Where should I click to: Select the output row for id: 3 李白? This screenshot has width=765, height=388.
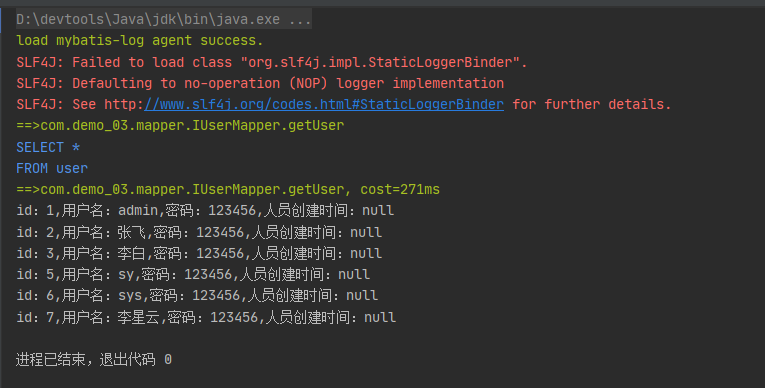click(199, 253)
